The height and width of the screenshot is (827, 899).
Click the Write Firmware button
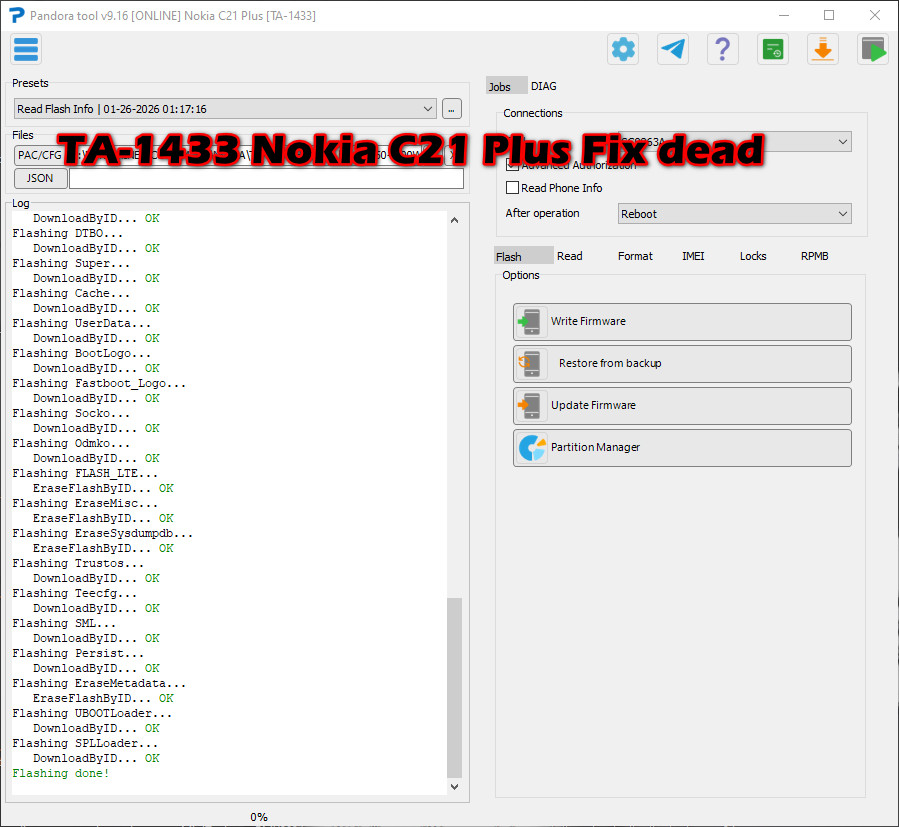pos(682,322)
